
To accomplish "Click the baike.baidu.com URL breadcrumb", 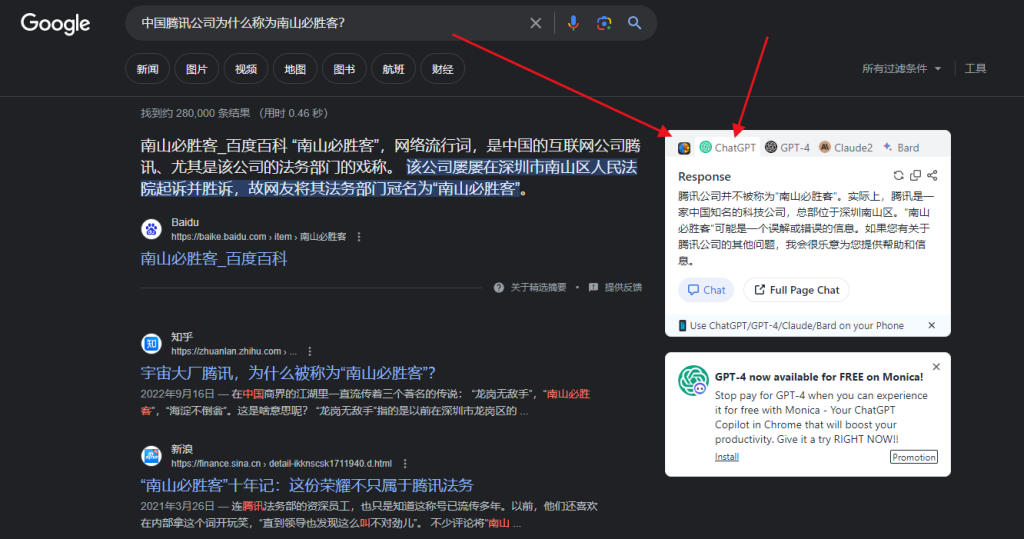I will pos(259,237).
